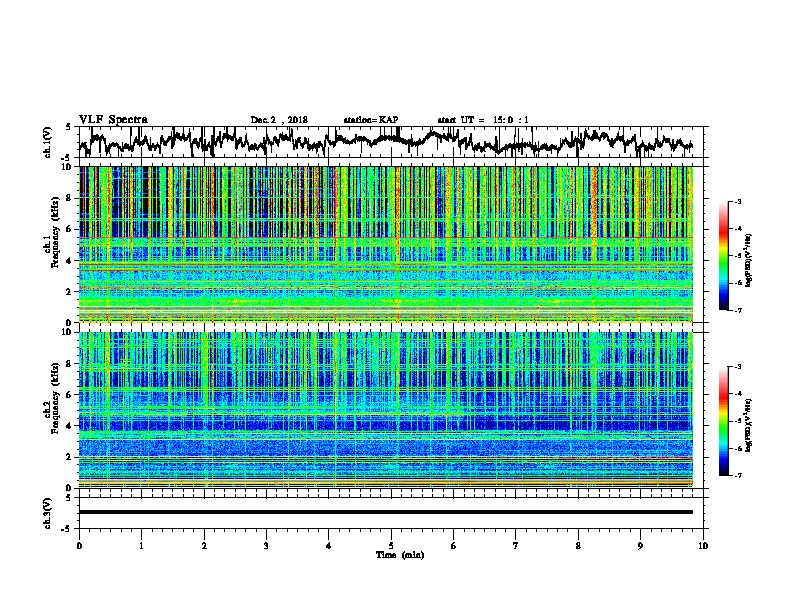Viewport: 792px width, 612px height.
Task: Click the "Time (min)" axis title
Action: click(x=400, y=555)
